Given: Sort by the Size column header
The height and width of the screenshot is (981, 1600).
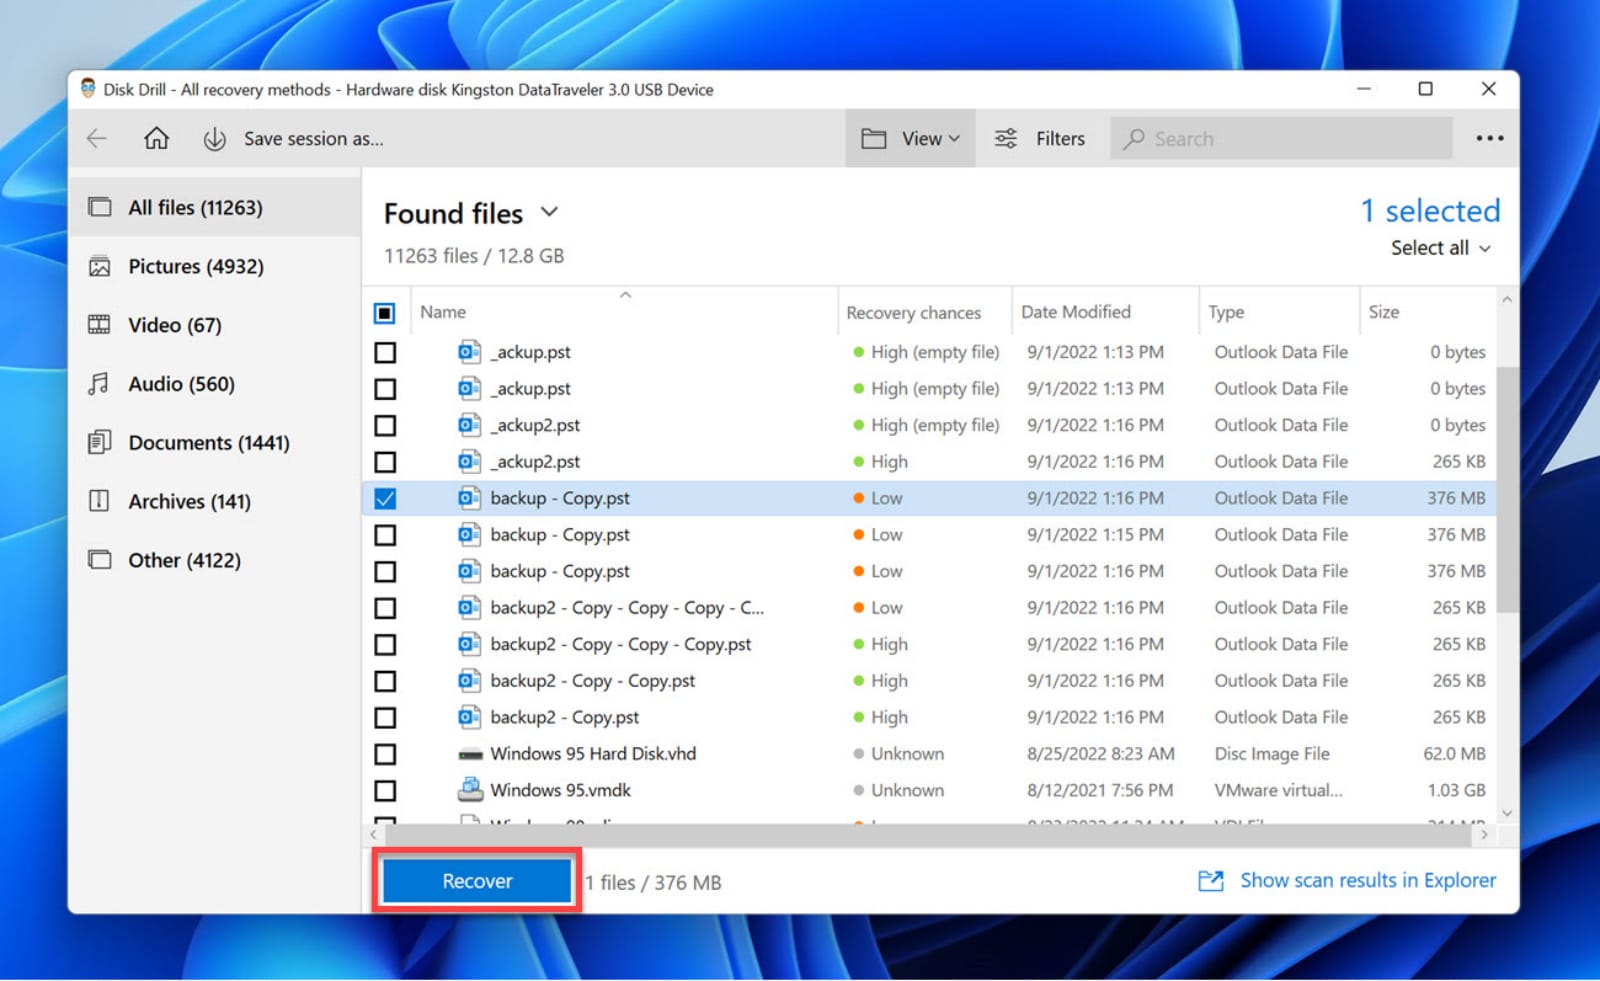Looking at the screenshot, I should (1383, 312).
